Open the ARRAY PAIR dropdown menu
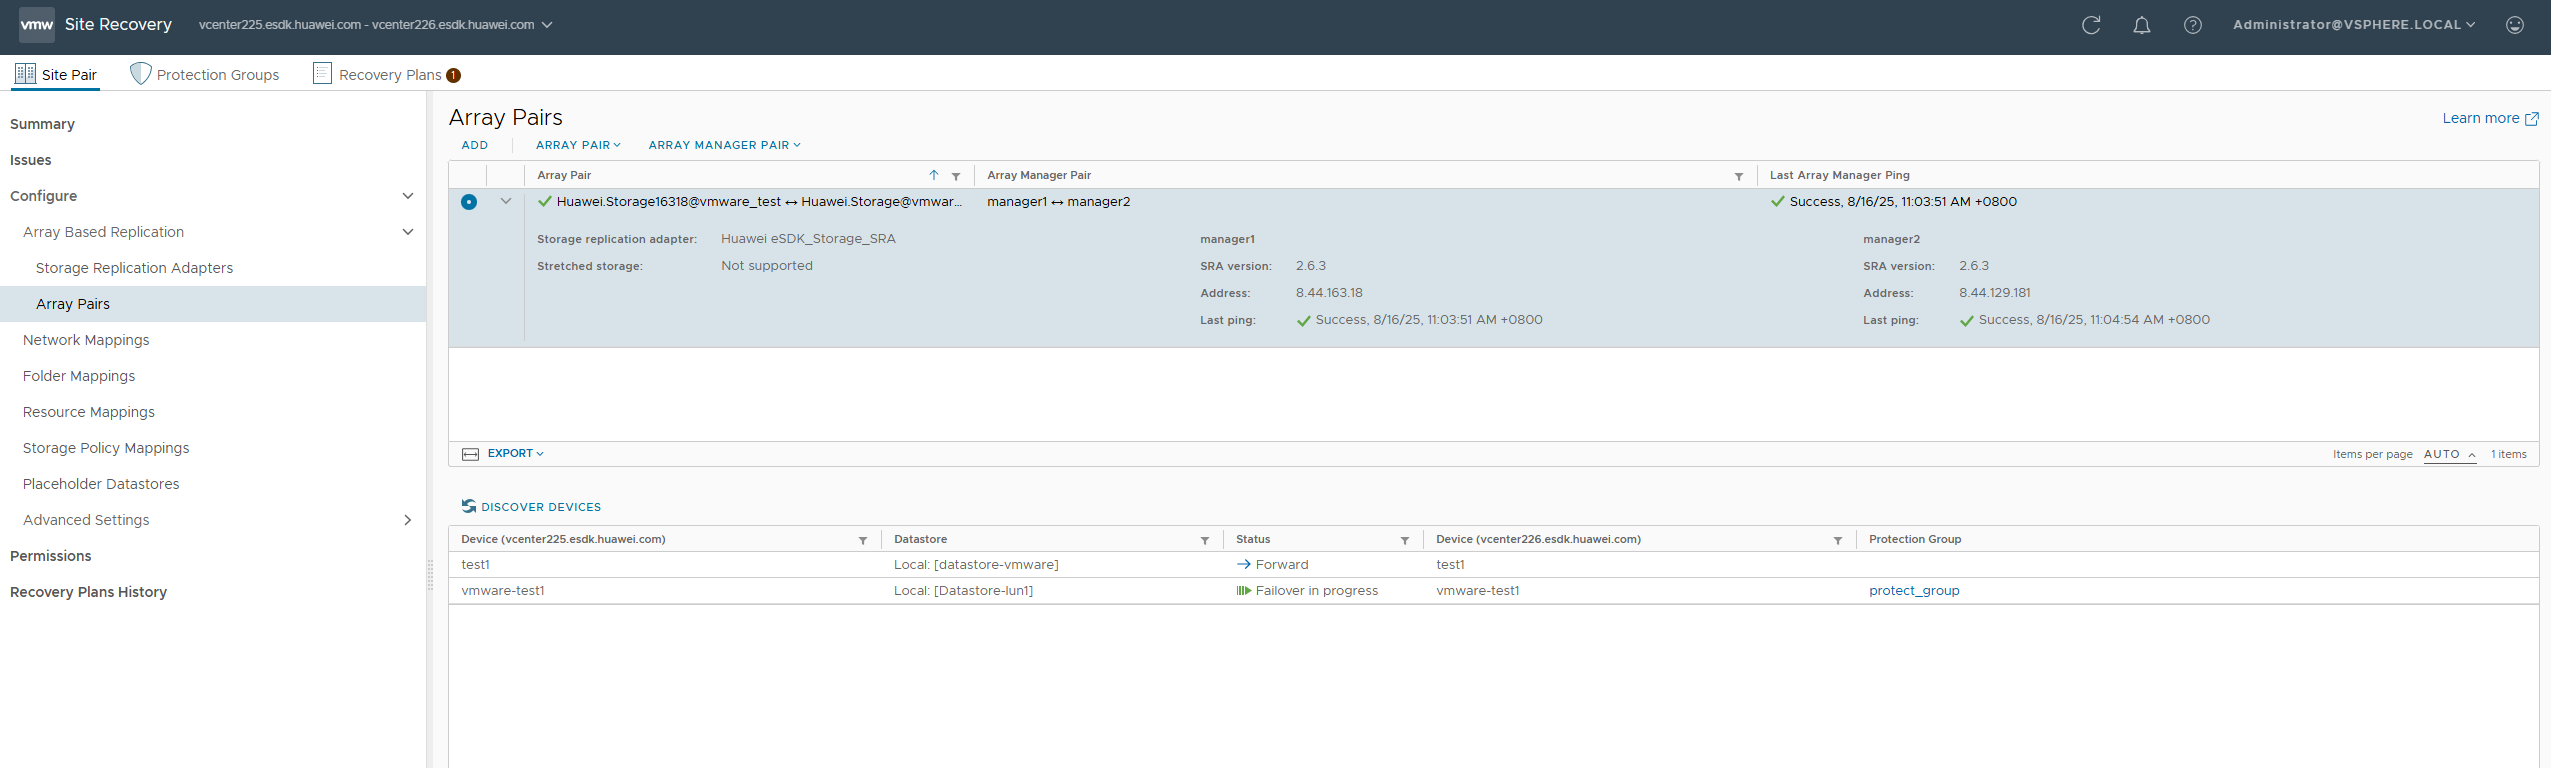 578,145
